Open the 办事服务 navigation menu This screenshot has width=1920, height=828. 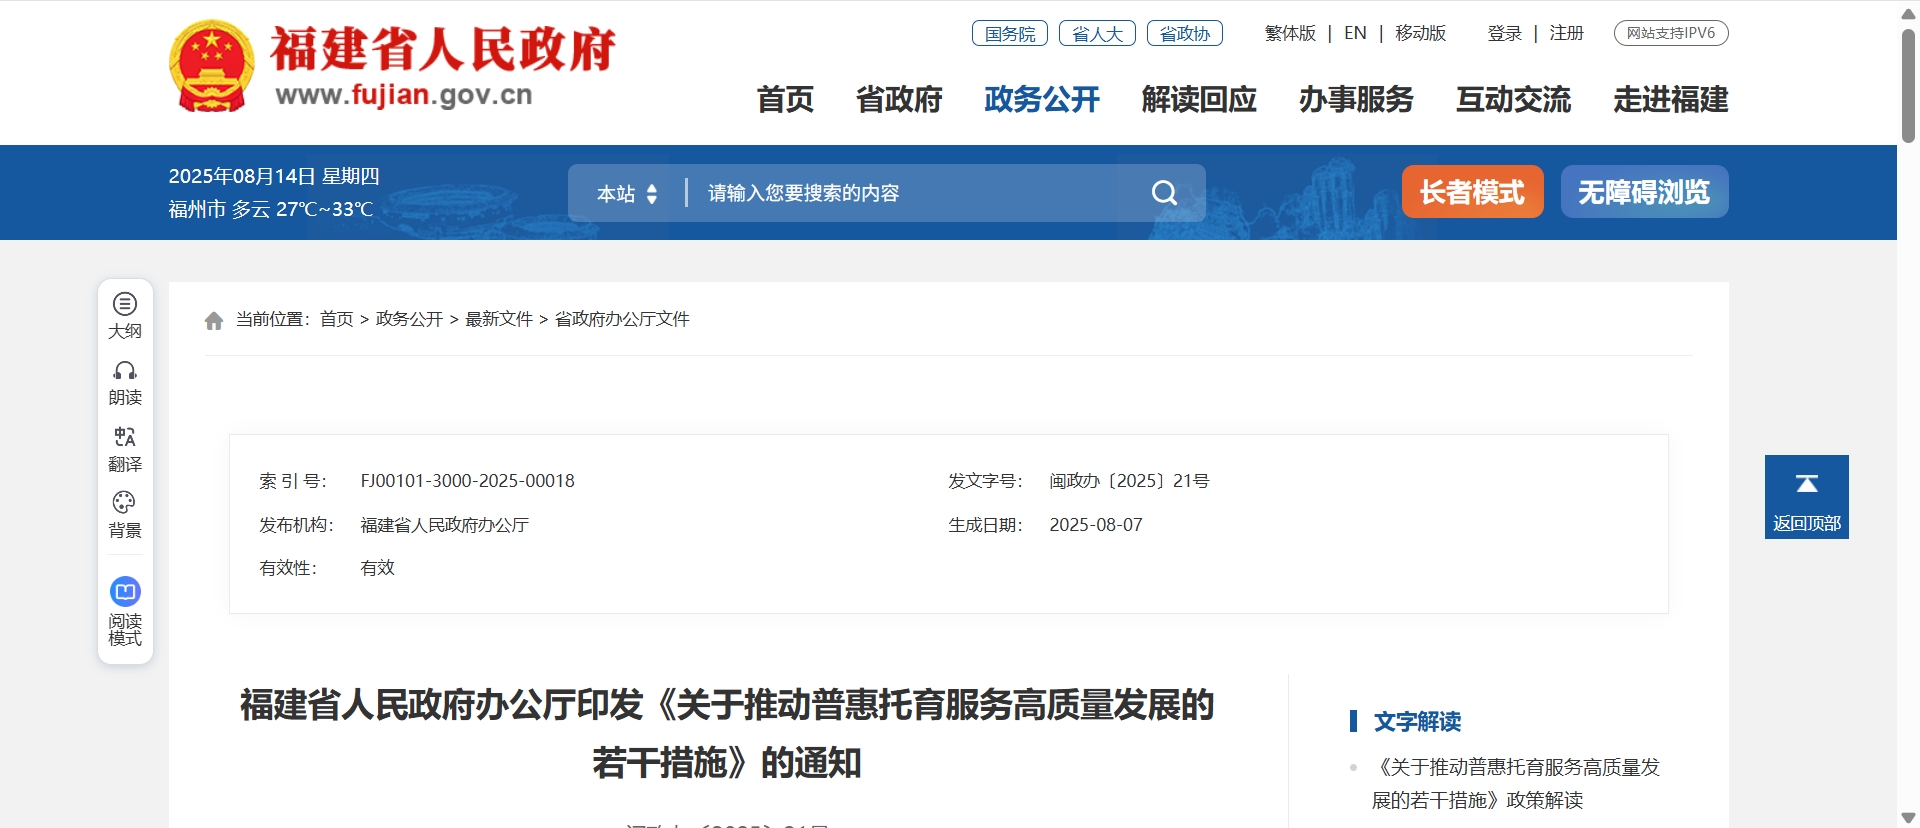pos(1356,100)
